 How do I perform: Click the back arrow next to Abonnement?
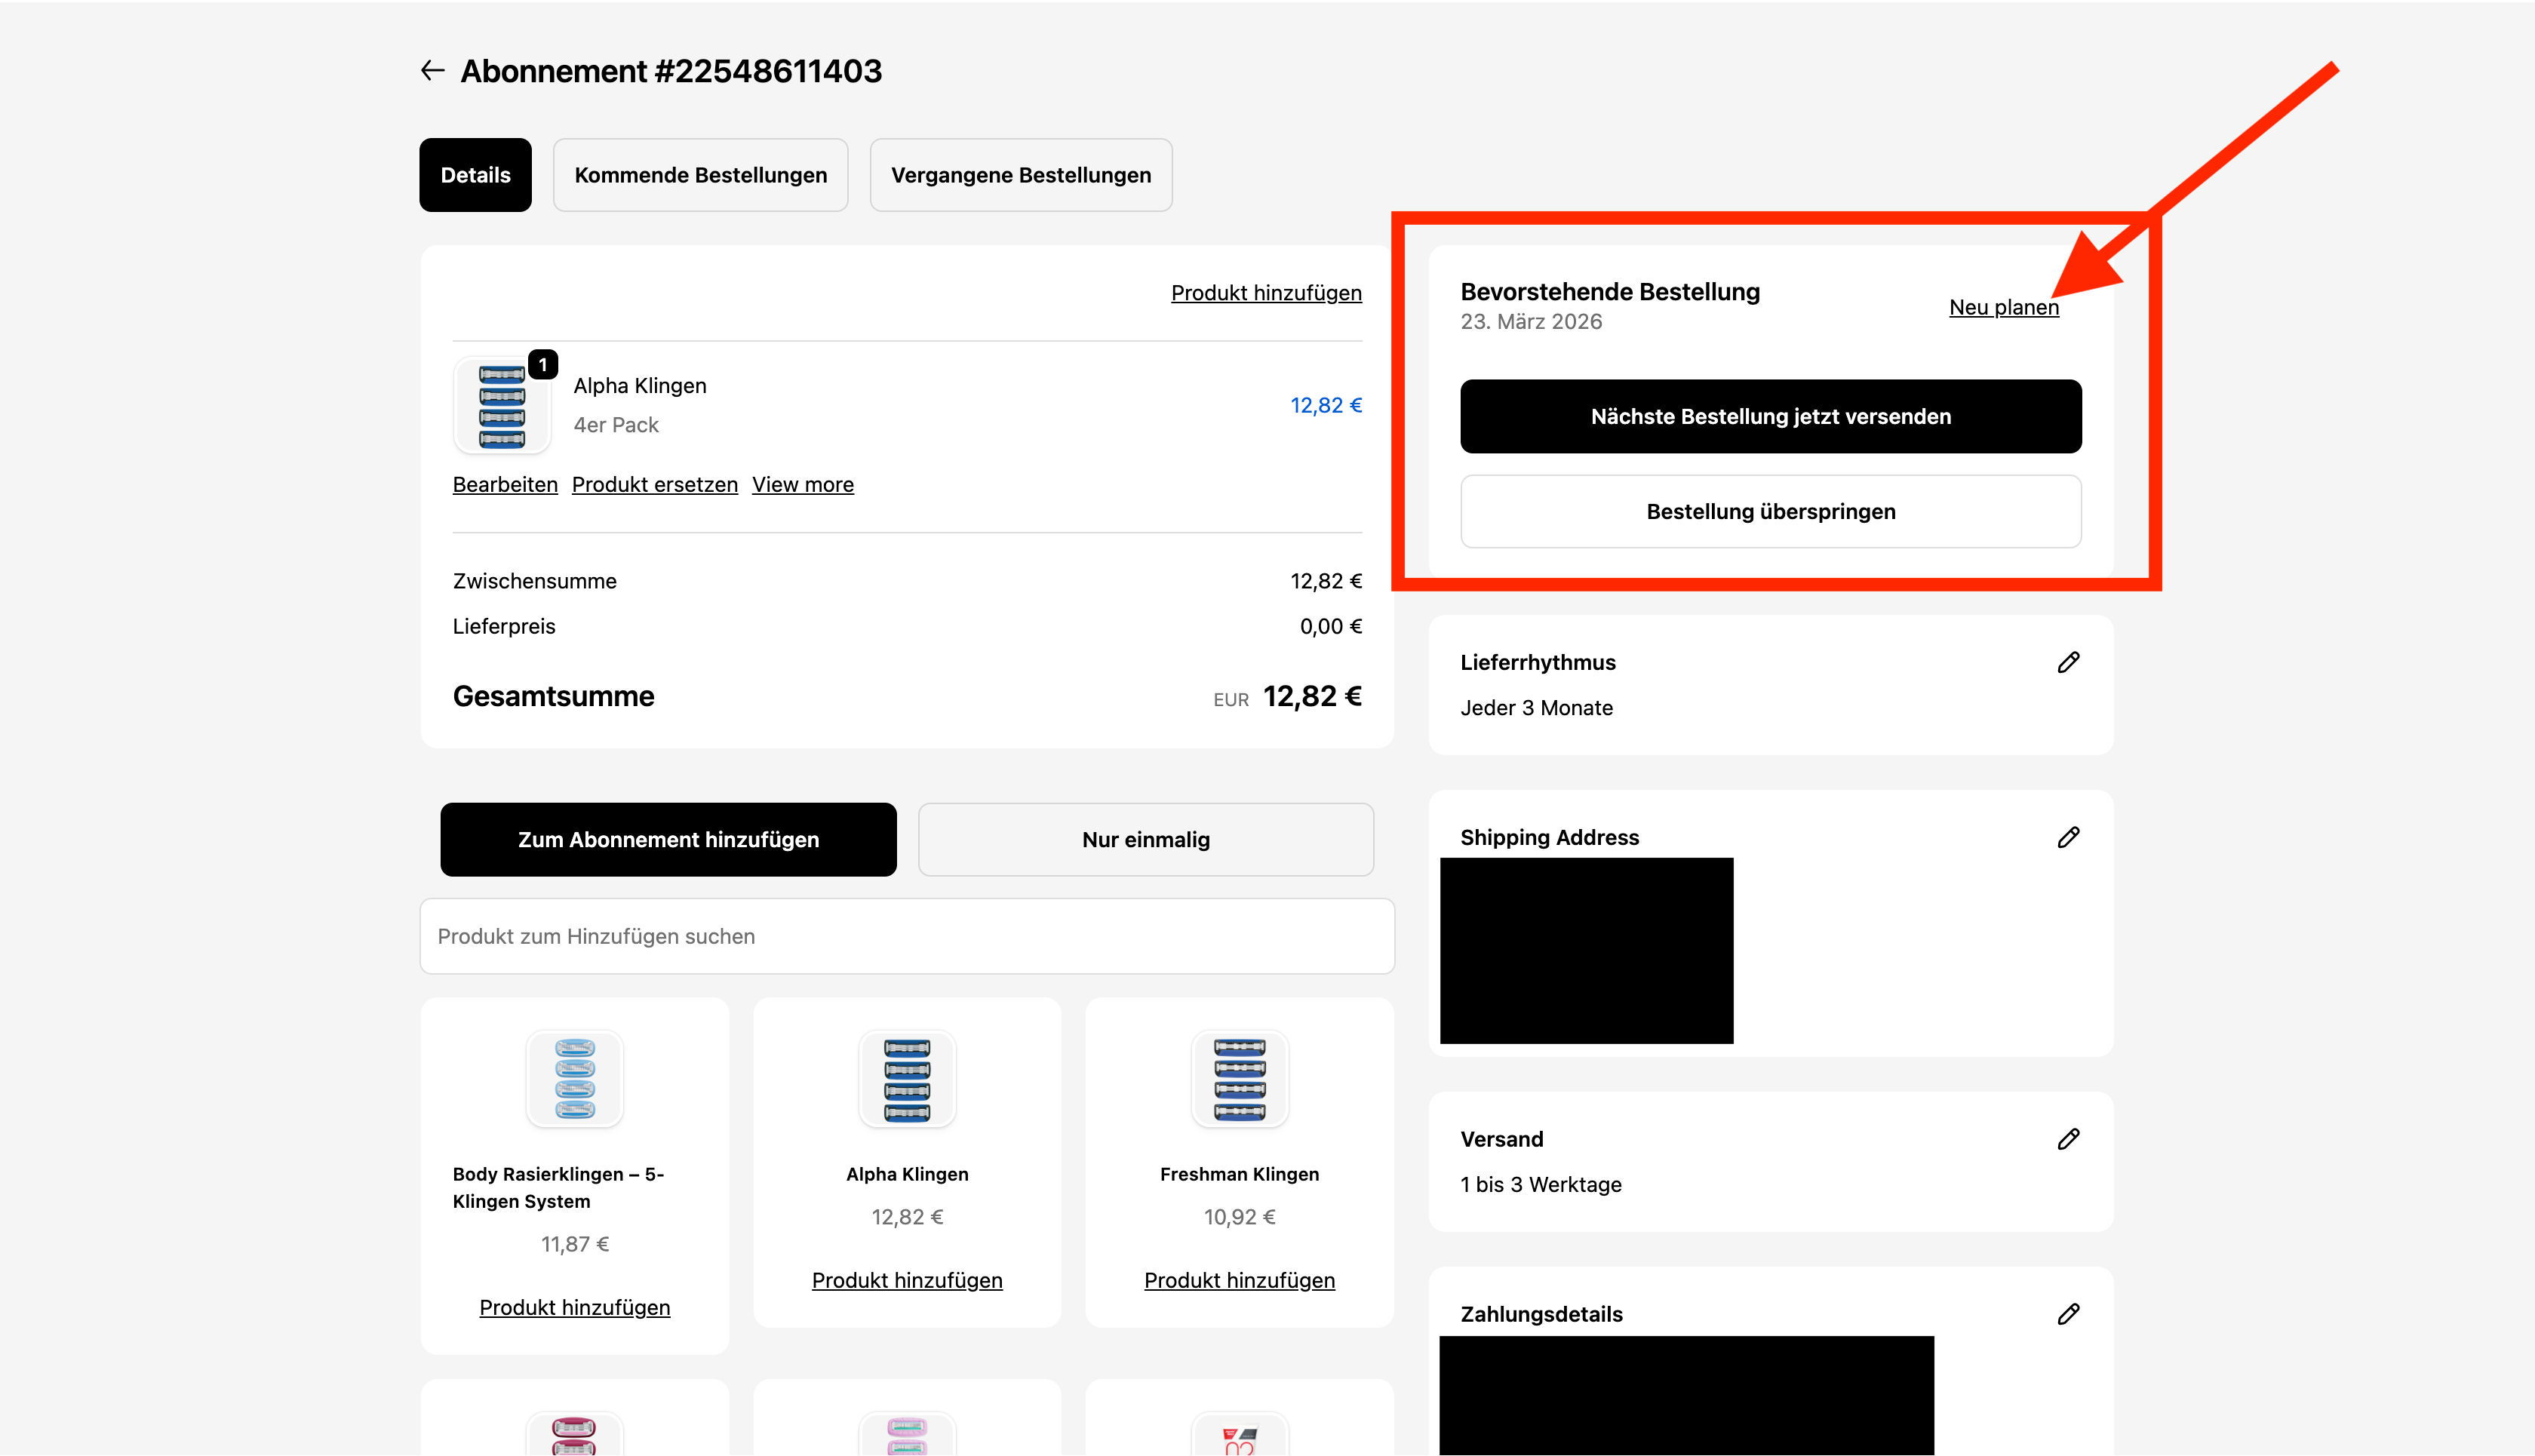pyautogui.click(x=432, y=71)
